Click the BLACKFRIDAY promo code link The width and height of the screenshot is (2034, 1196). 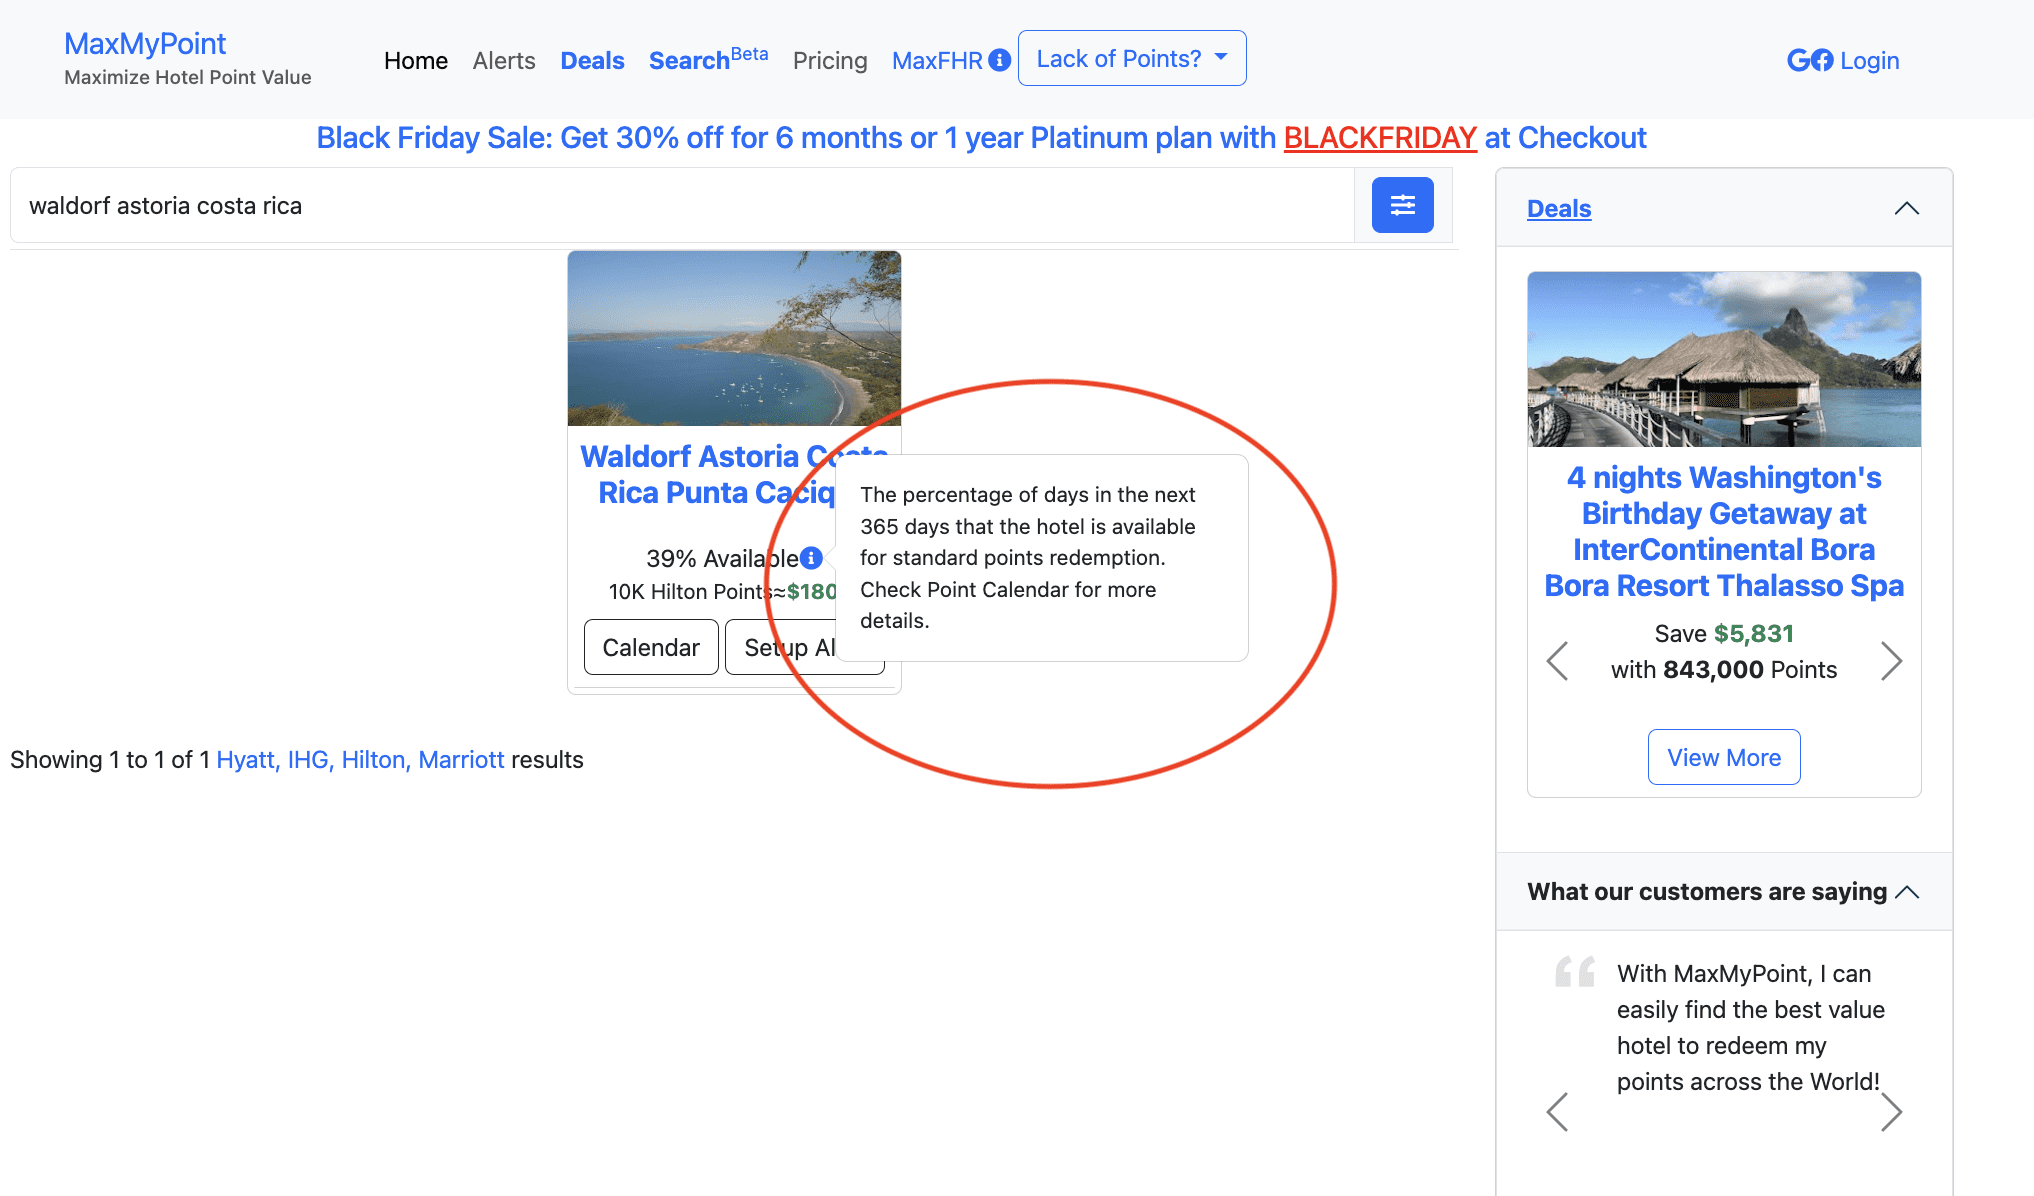[x=1380, y=138]
